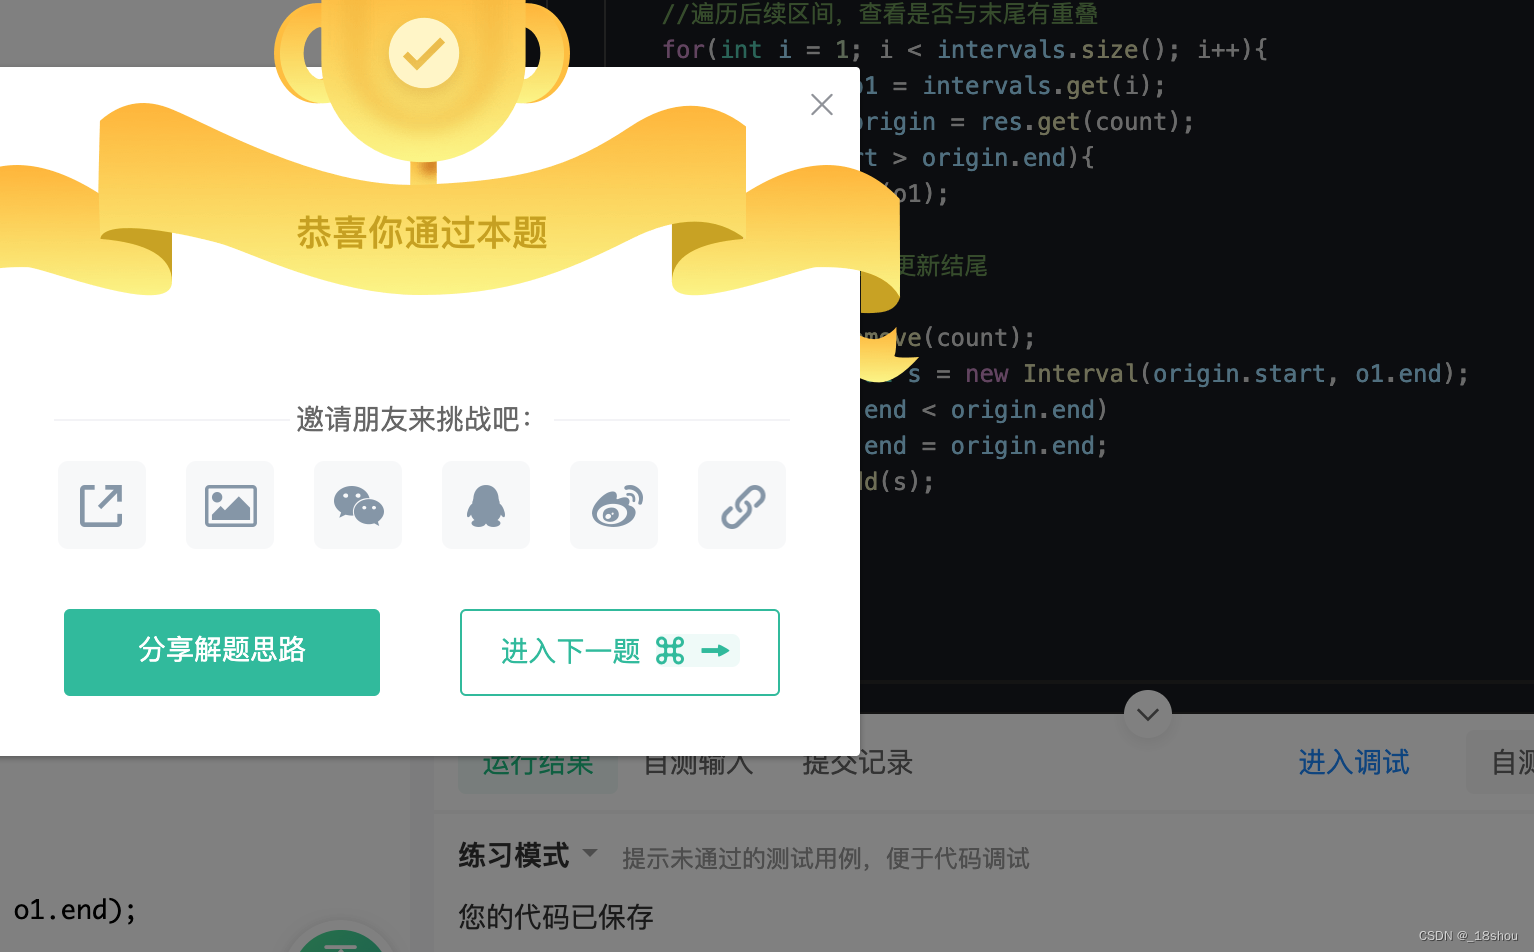The height and width of the screenshot is (952, 1534).
Task: Share result as an image
Action: 230,505
